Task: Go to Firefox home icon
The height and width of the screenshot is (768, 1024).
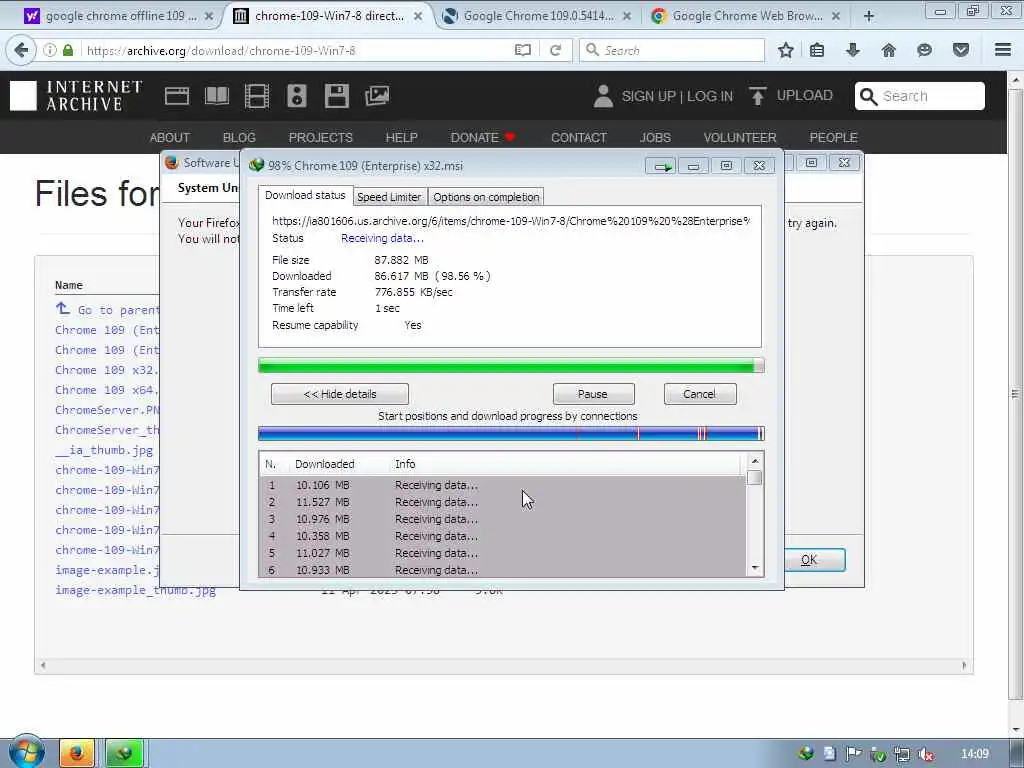Action: [888, 50]
